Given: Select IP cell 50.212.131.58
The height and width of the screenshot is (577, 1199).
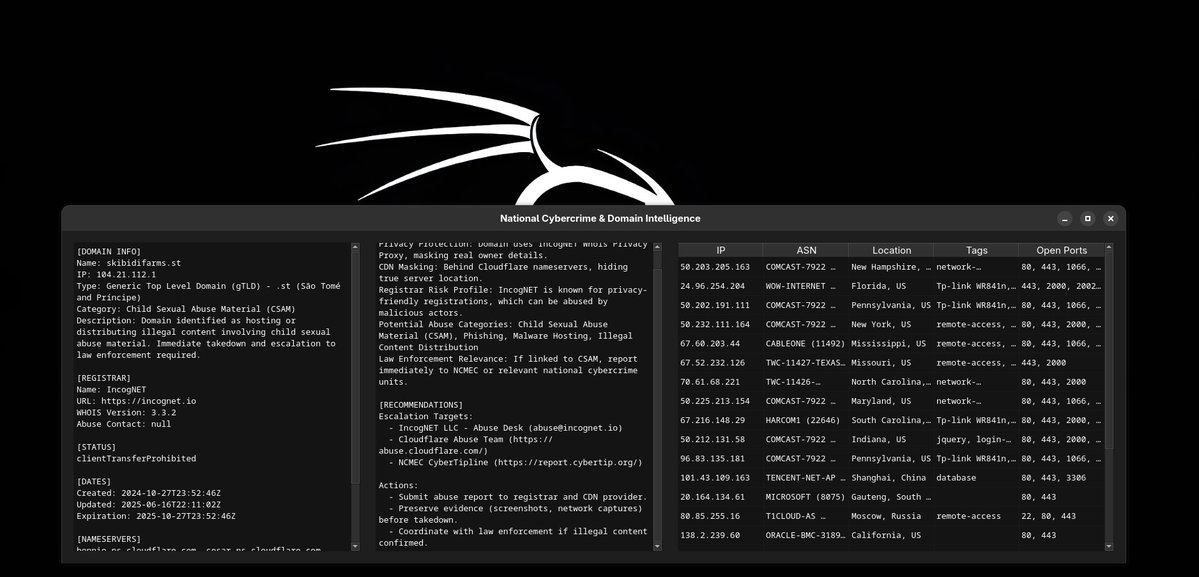Looking at the screenshot, I should click(x=720, y=439).
